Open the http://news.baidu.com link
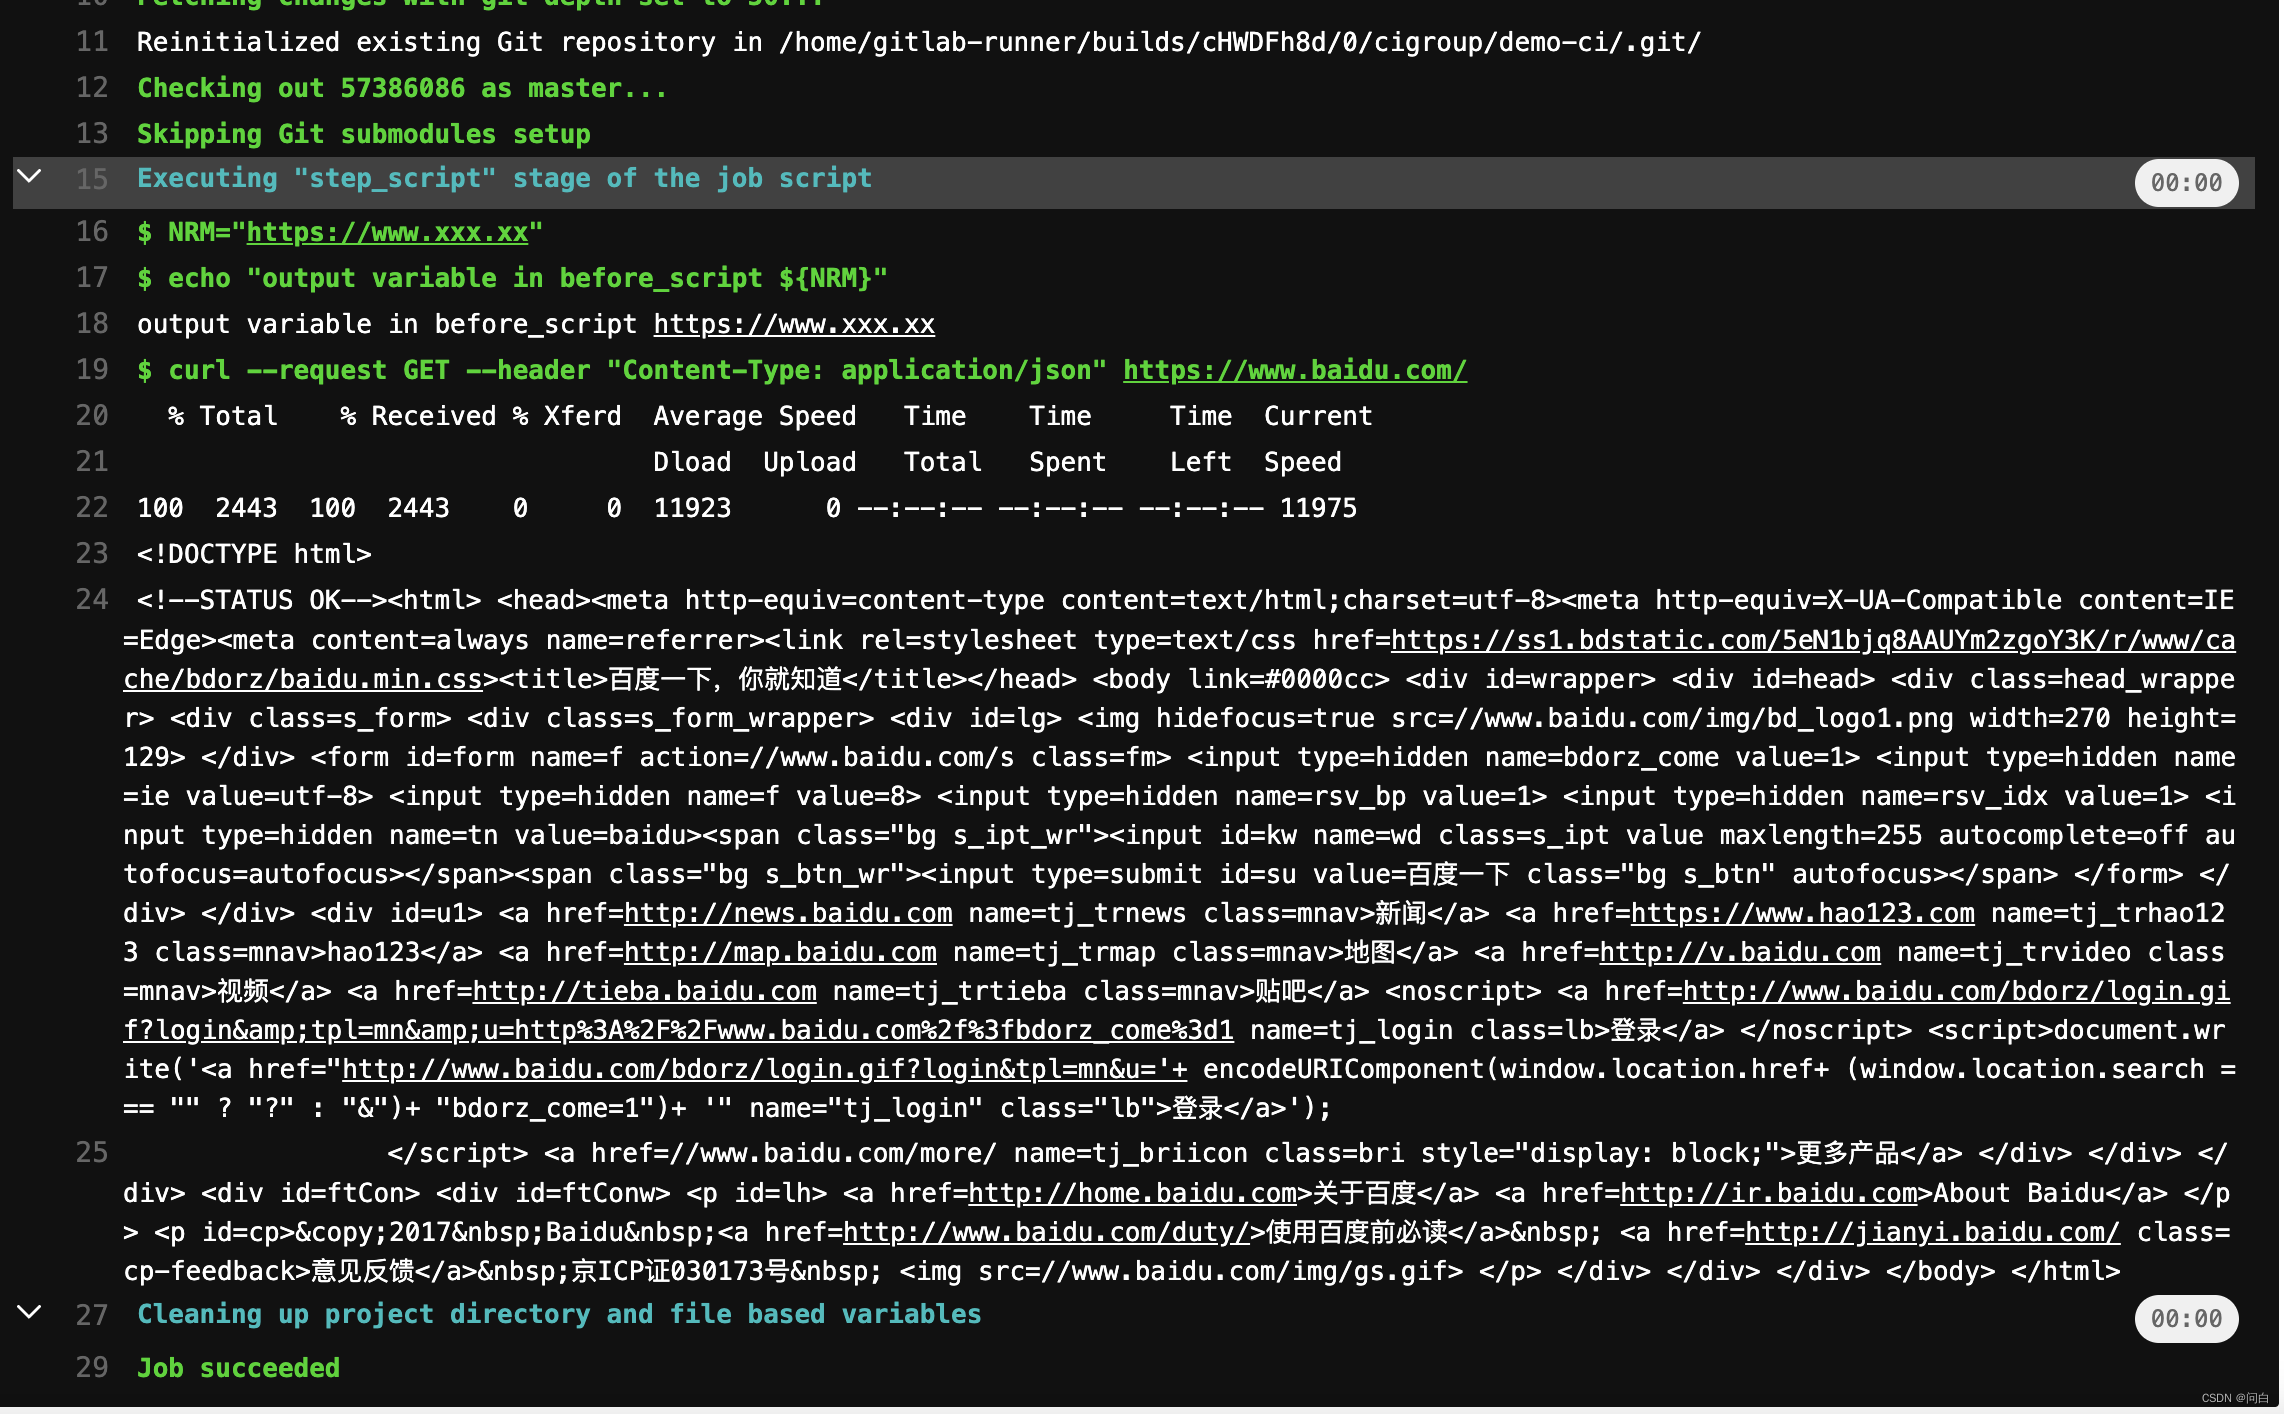Screen dimensions: 2284x1414 [x=787, y=914]
